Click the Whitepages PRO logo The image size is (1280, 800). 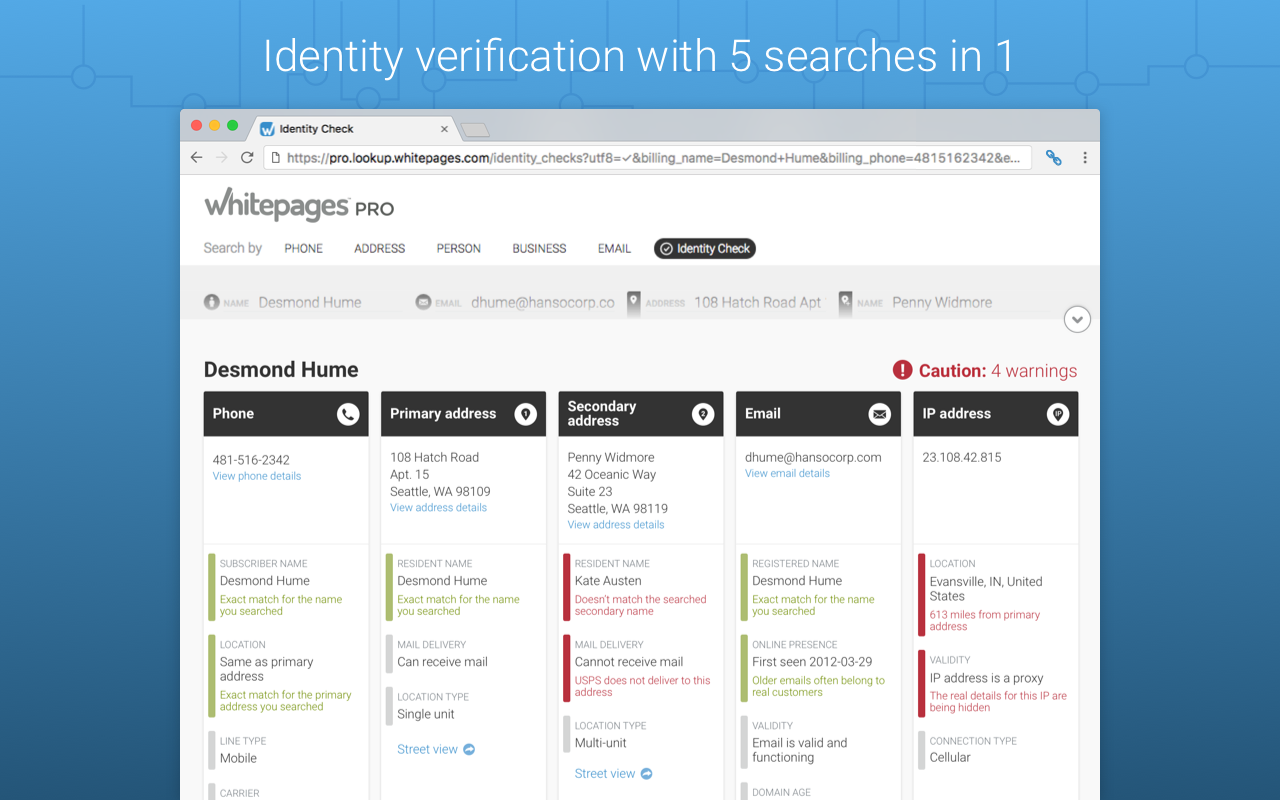[x=299, y=204]
